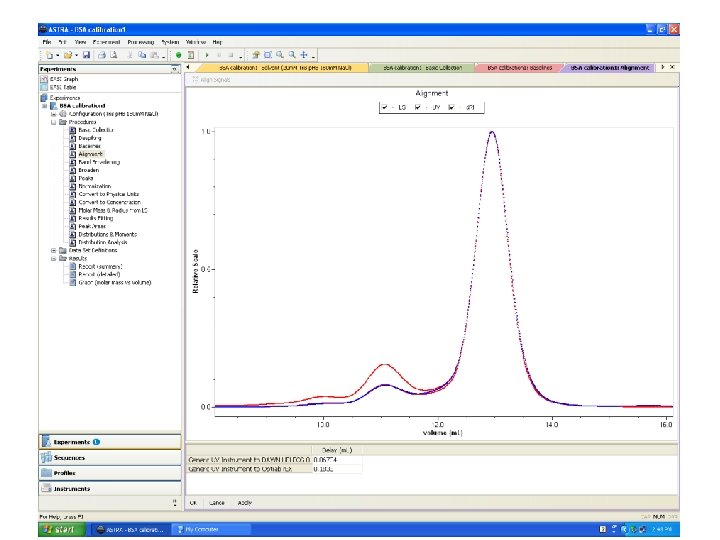Click the Cancel button below the delay table
The height and width of the screenshot is (540, 720).
(217, 503)
